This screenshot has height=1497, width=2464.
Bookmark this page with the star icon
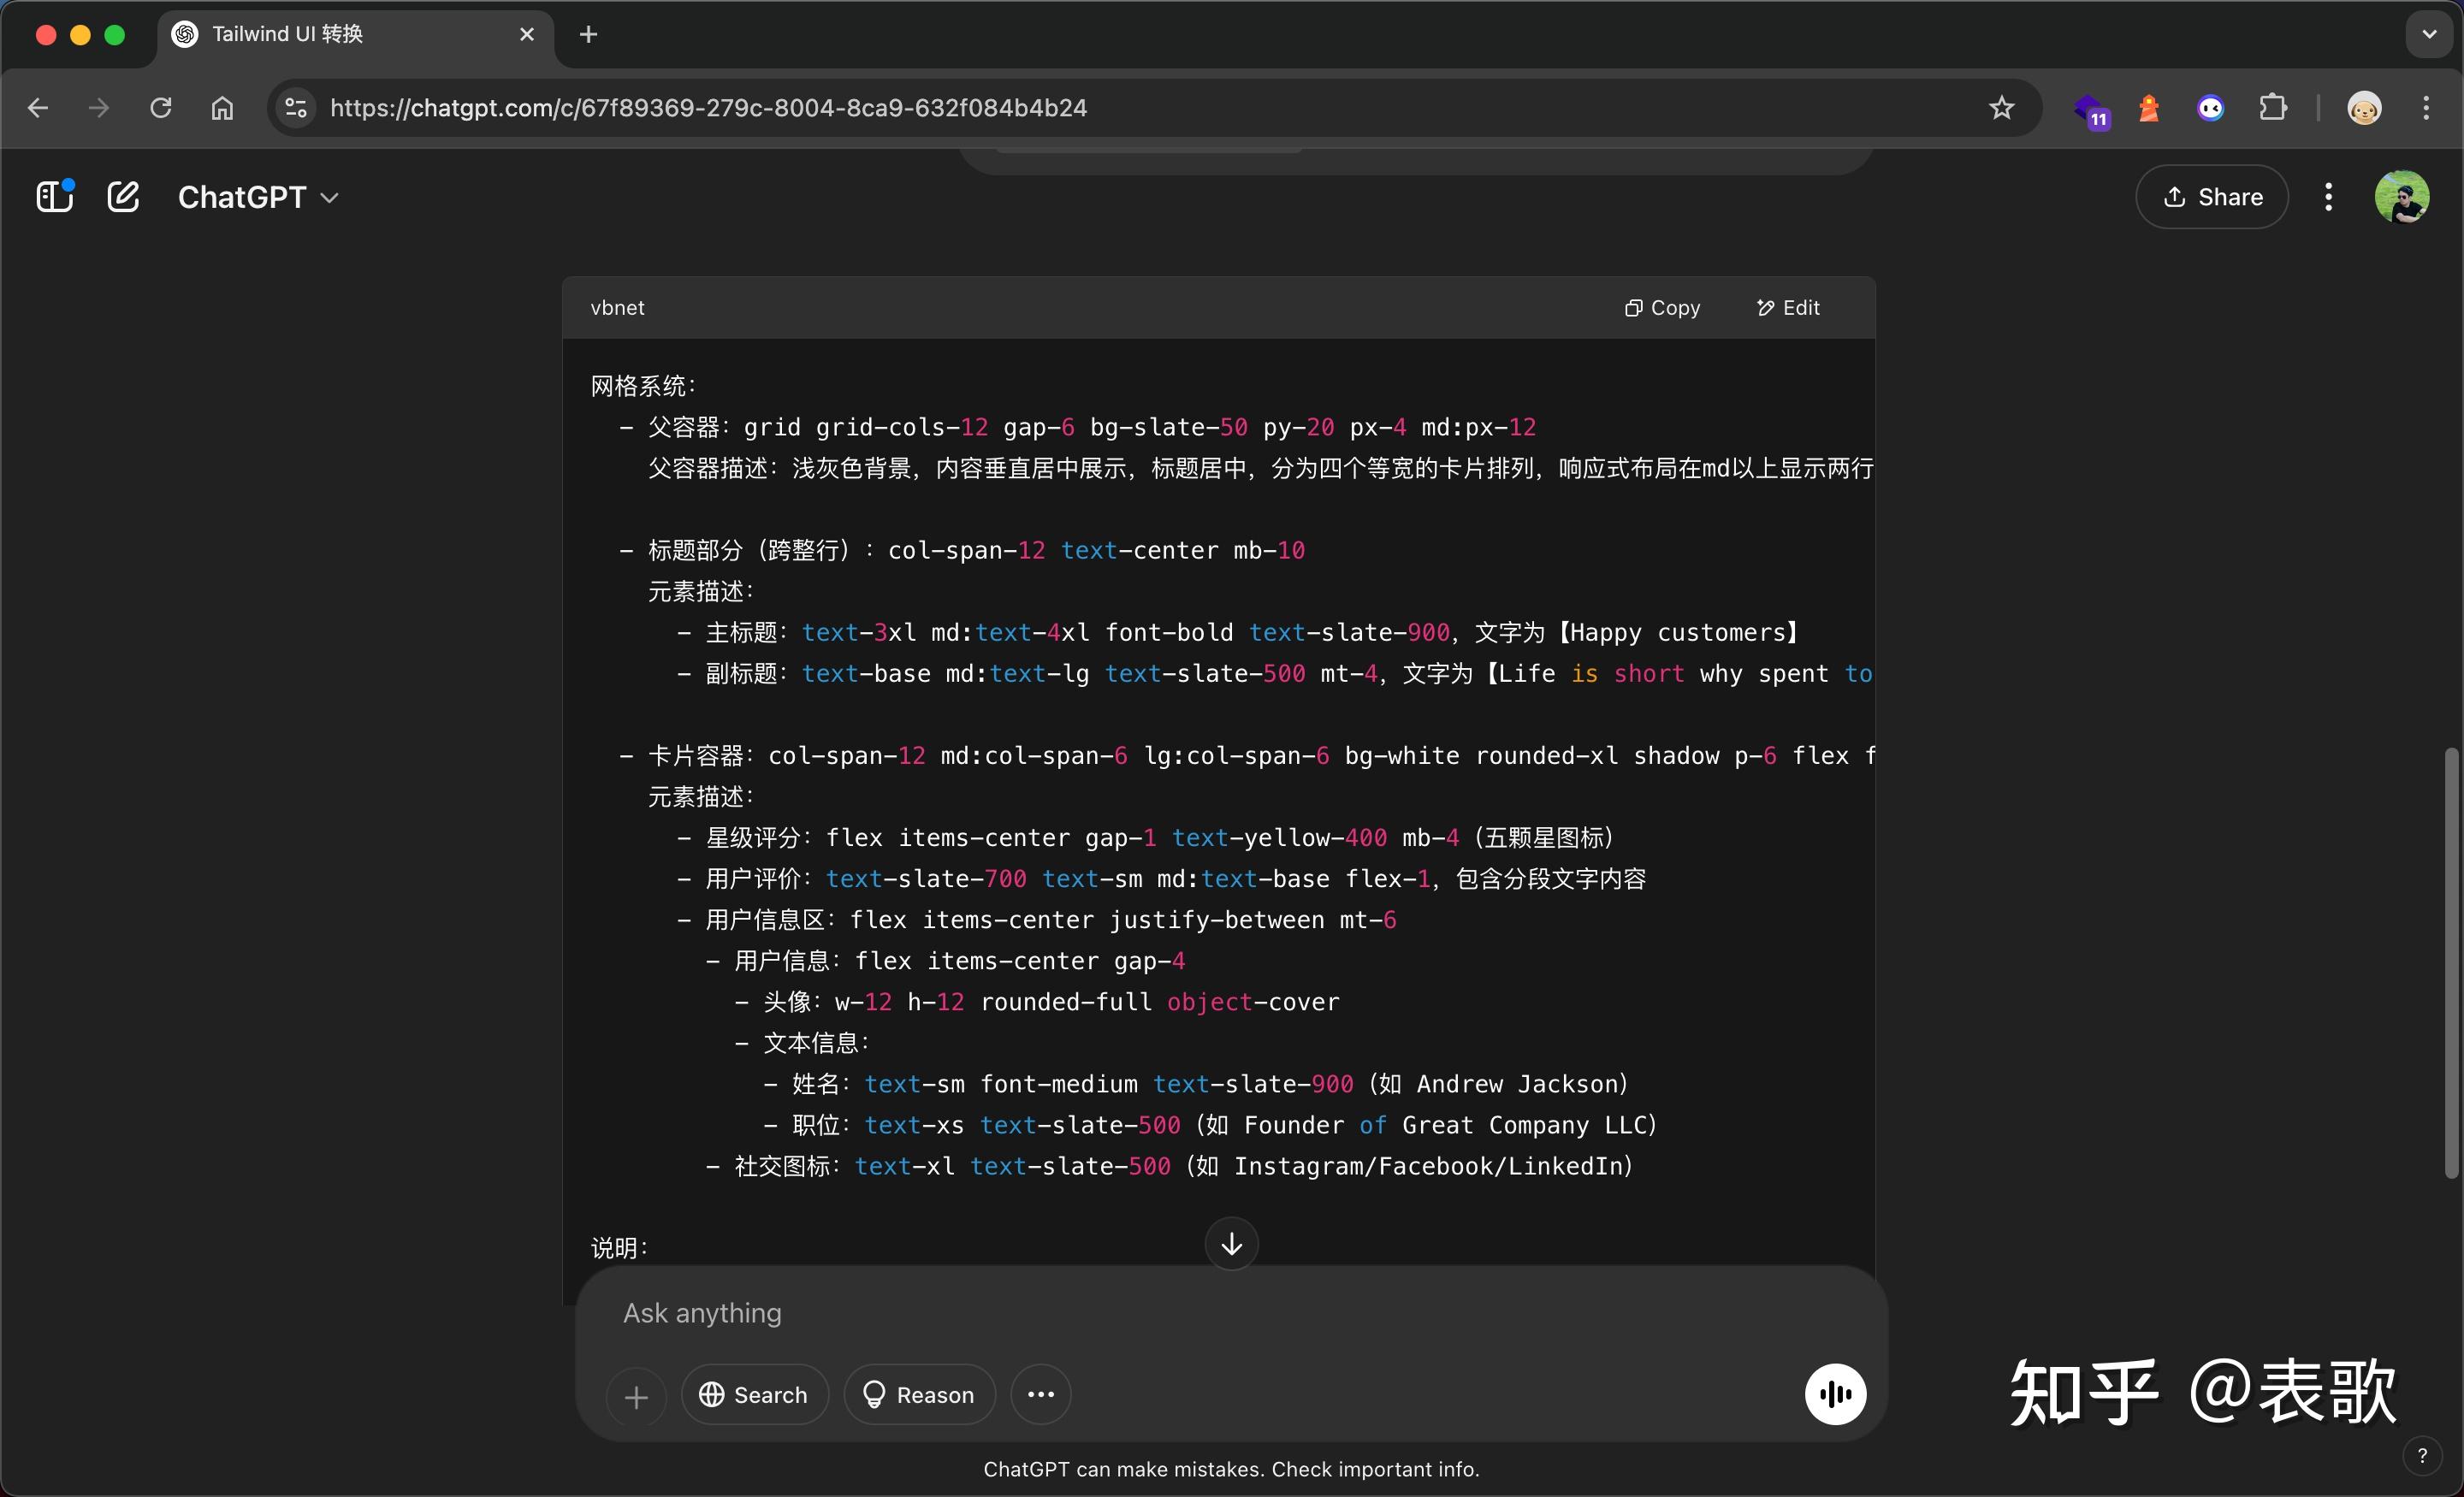click(2002, 108)
